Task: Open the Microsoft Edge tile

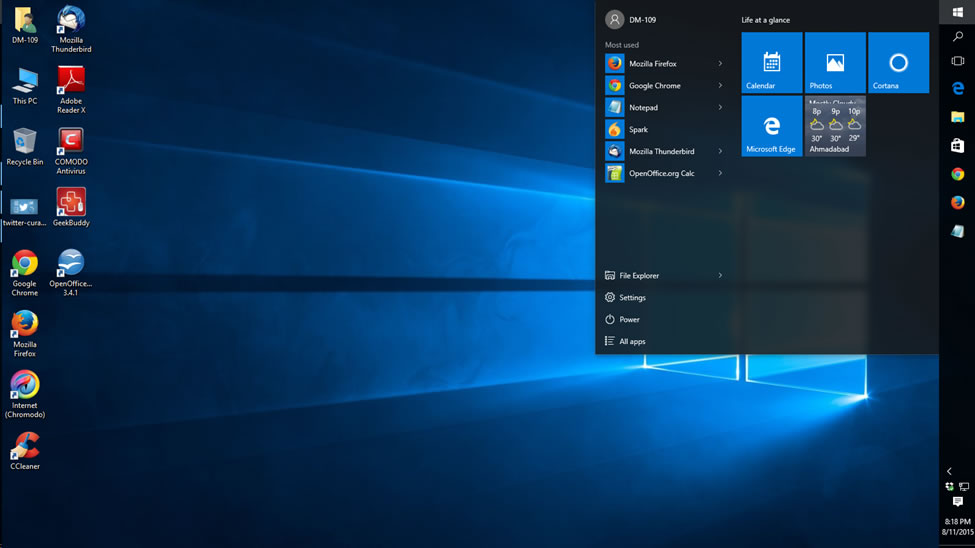Action: pos(772,126)
